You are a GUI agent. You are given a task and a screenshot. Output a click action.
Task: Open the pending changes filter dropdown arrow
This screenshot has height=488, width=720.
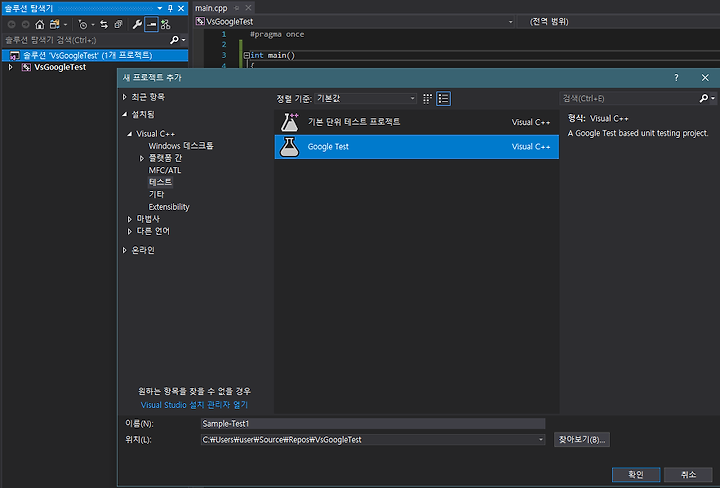coord(93,24)
